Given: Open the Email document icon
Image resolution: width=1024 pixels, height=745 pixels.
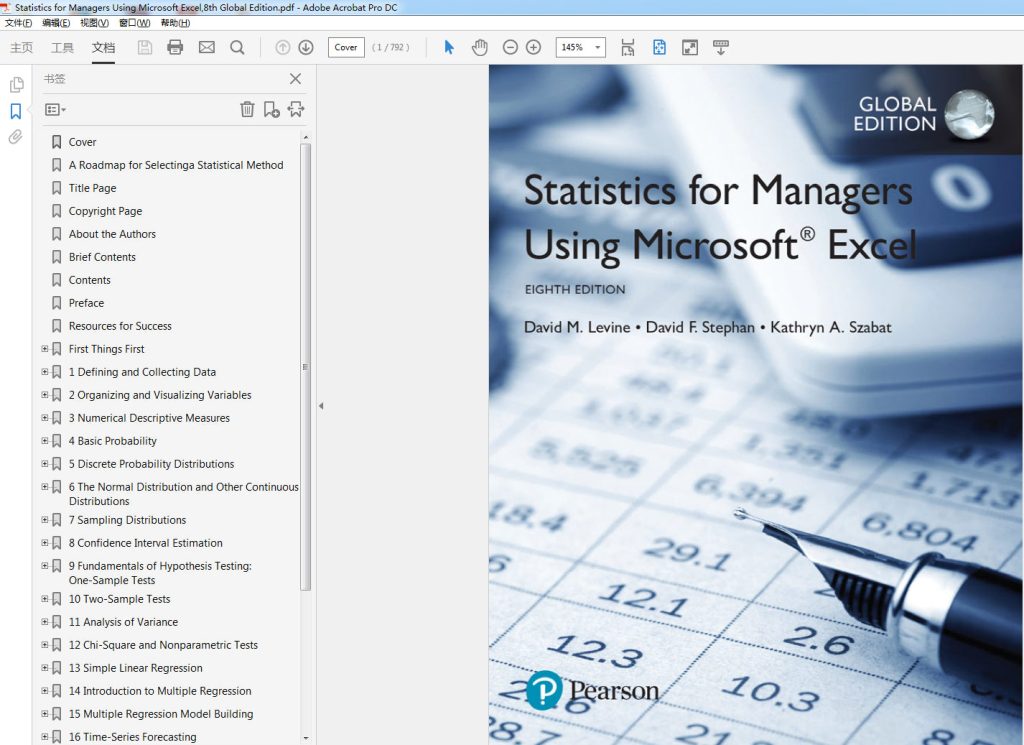Looking at the screenshot, I should click(206, 47).
